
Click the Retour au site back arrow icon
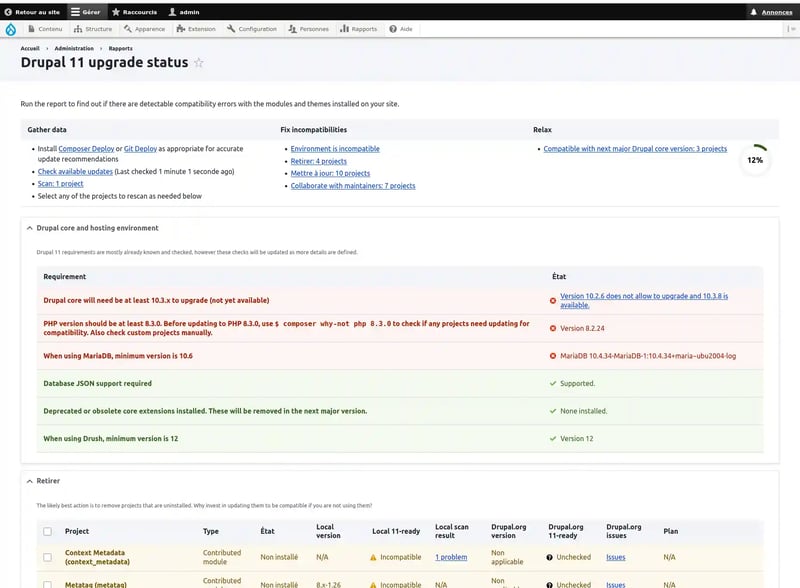click(8, 12)
